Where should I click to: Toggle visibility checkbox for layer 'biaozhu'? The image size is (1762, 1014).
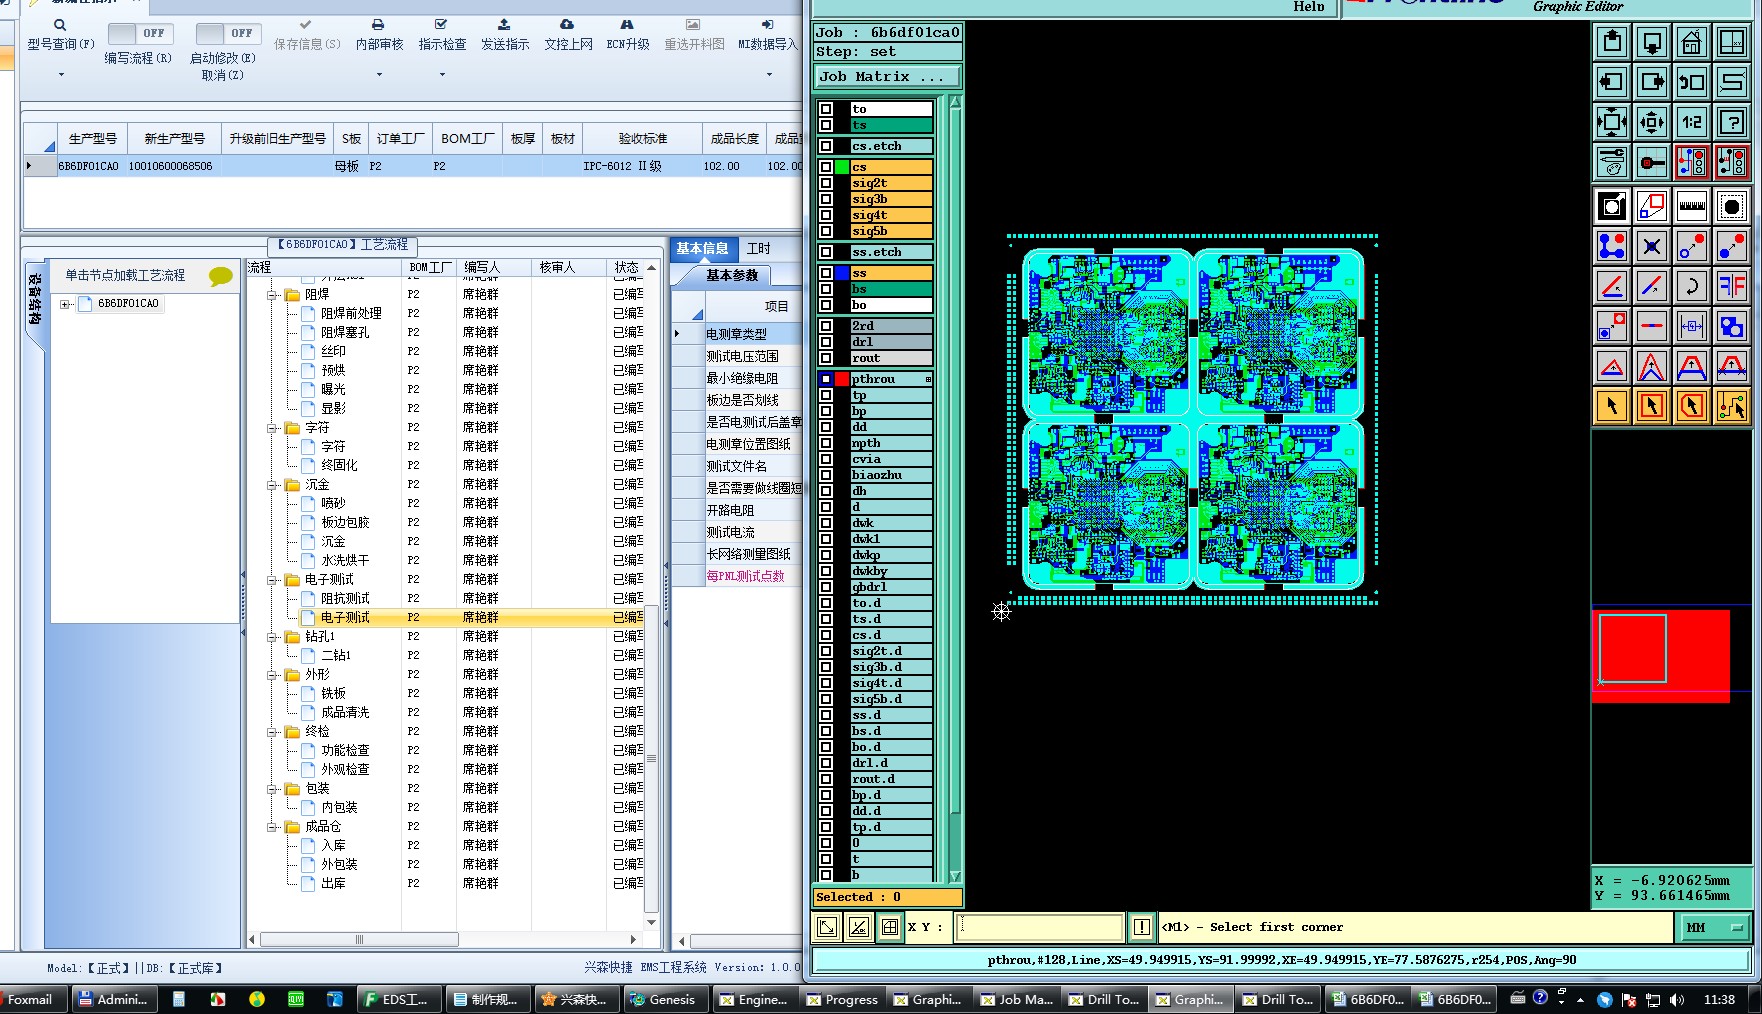826,475
